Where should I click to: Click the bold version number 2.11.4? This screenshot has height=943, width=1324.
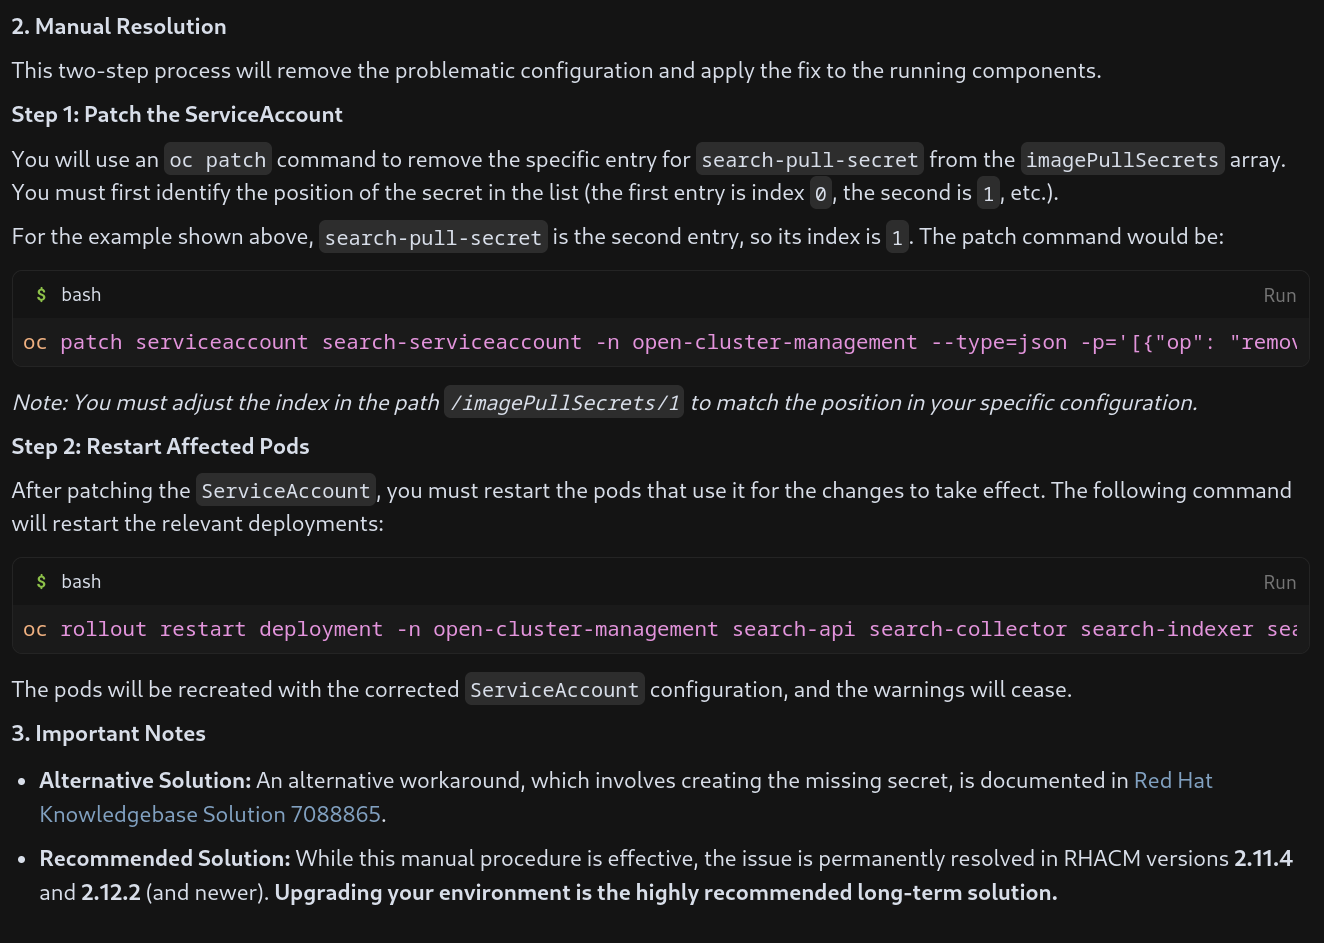1262,859
